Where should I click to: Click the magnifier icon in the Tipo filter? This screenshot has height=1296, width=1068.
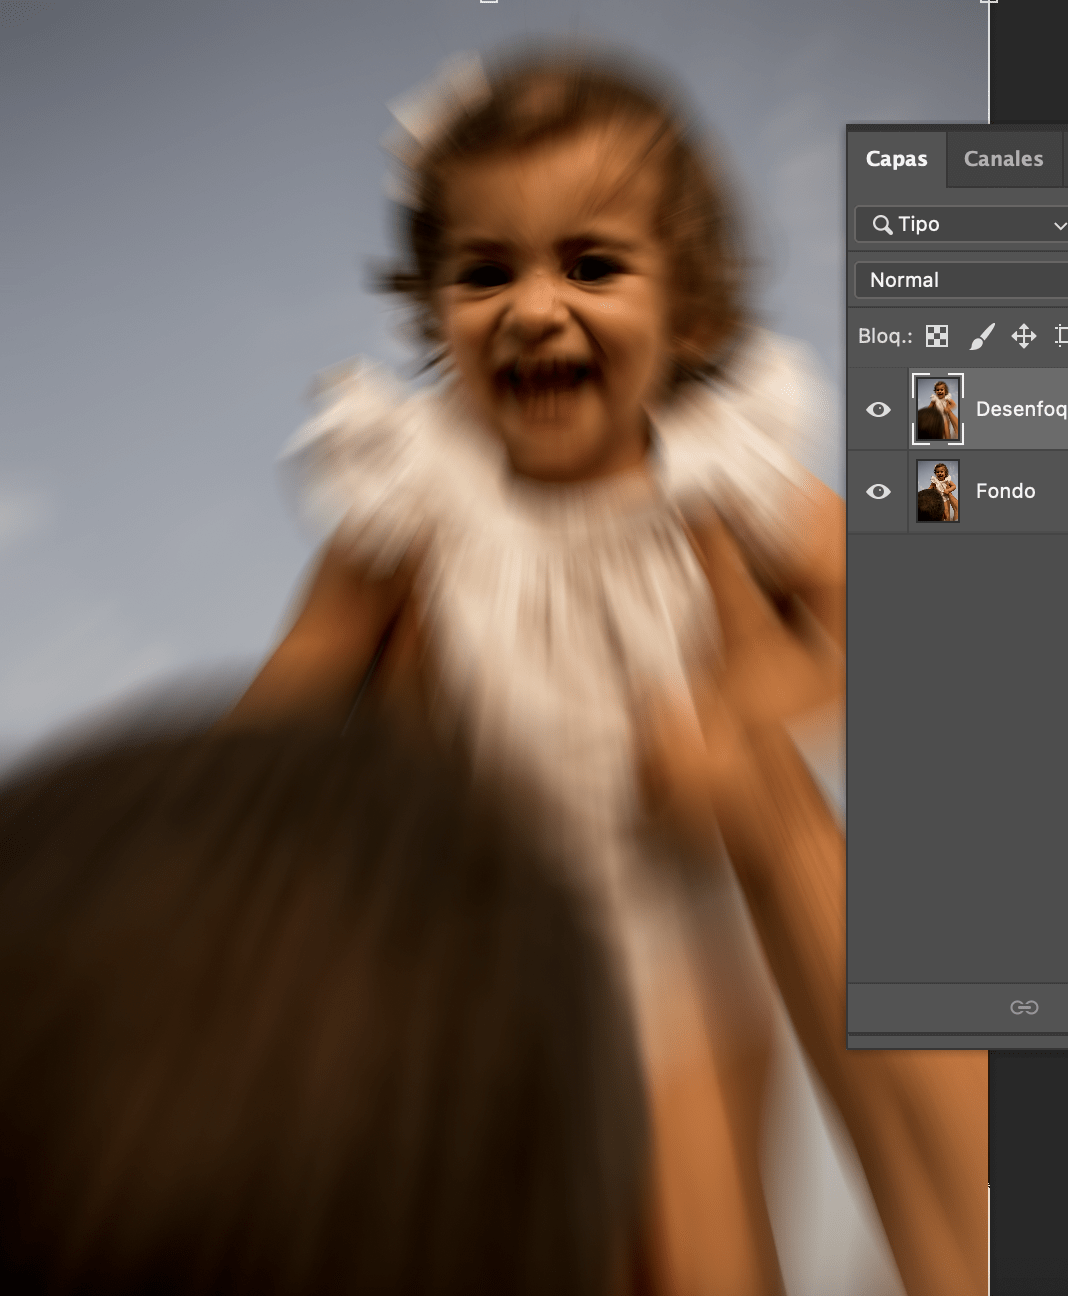point(882,225)
